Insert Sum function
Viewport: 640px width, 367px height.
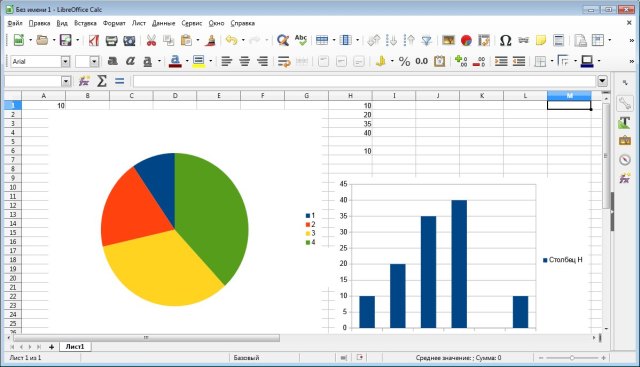[102, 81]
